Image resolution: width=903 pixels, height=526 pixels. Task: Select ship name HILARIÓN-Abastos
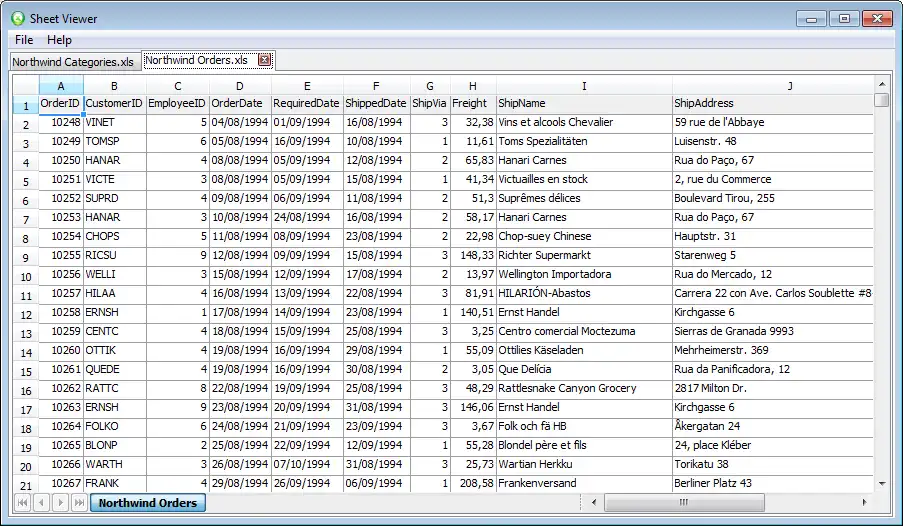pyautogui.click(x=585, y=293)
